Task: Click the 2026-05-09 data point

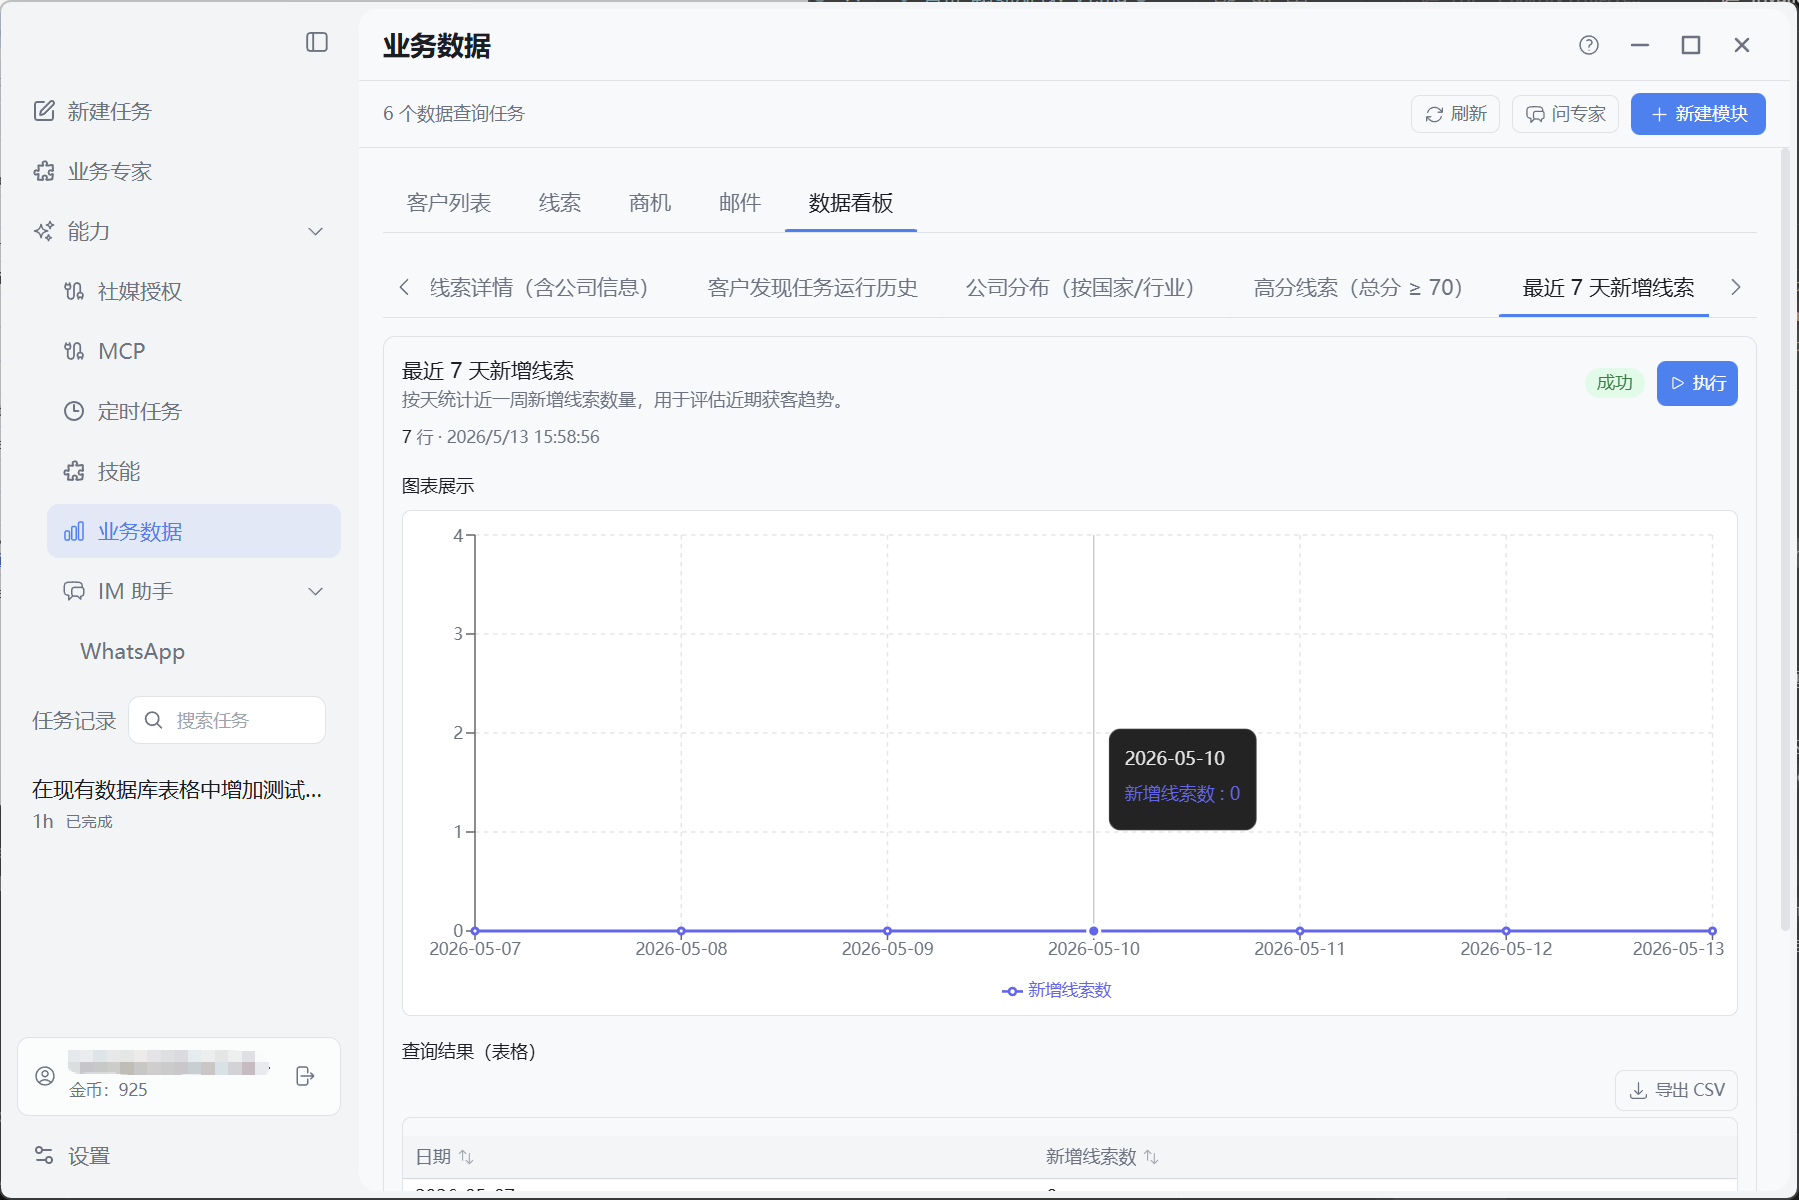Action: (x=887, y=931)
